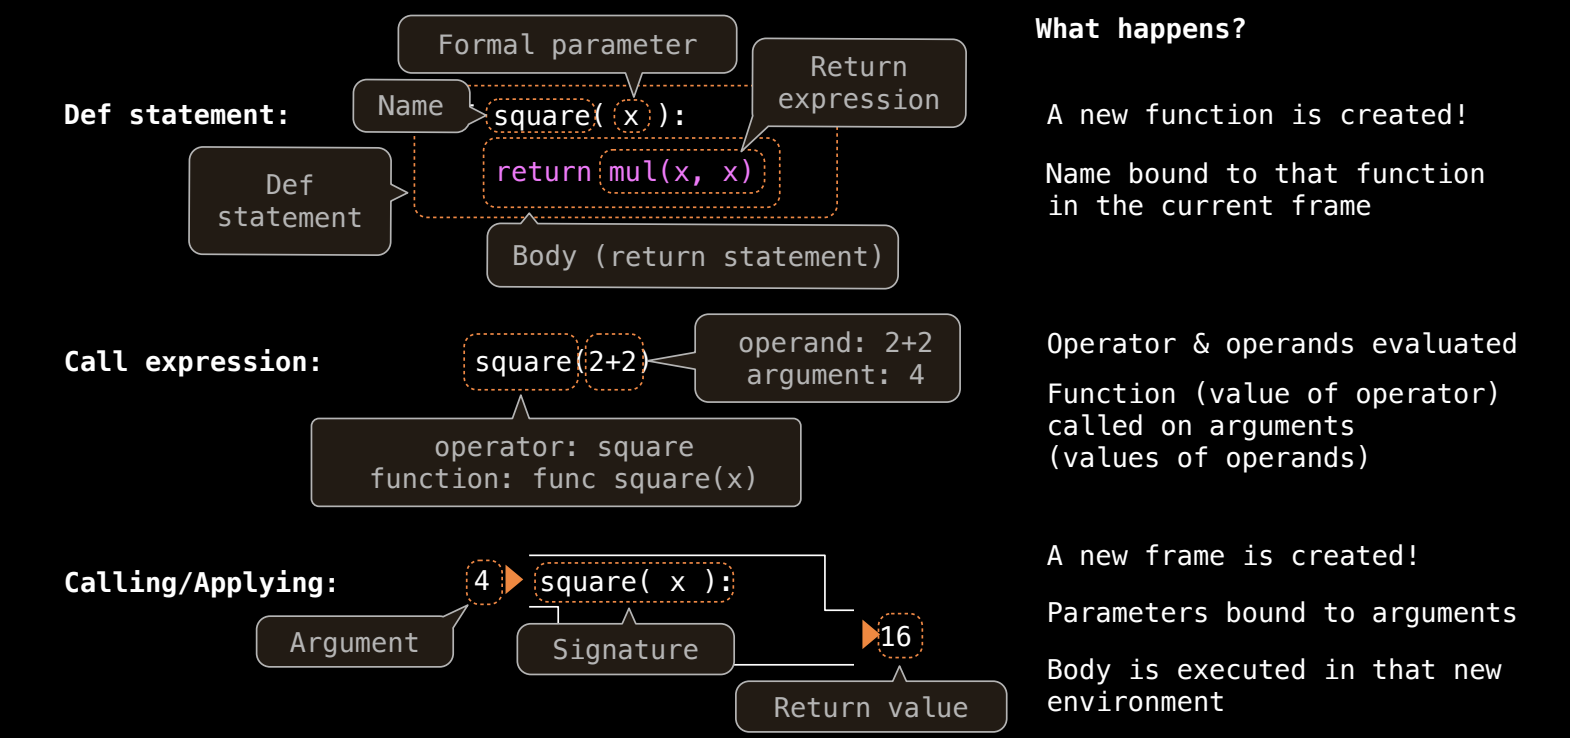
Task: Select 'Operator & operands evaluated' text
Action: tap(1282, 344)
